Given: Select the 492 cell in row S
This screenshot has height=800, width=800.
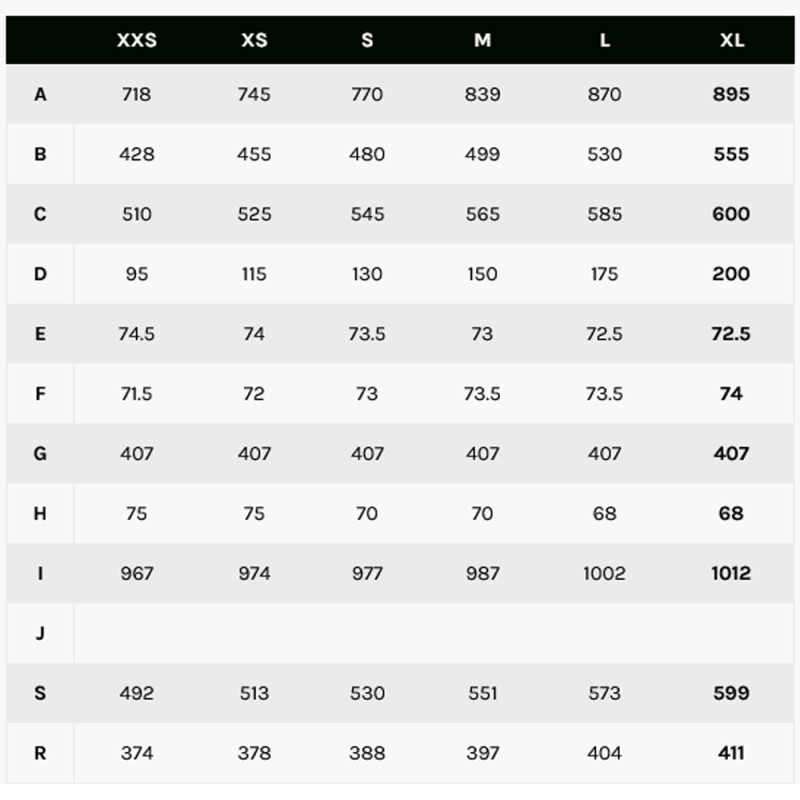Looking at the screenshot, I should pos(137,693).
